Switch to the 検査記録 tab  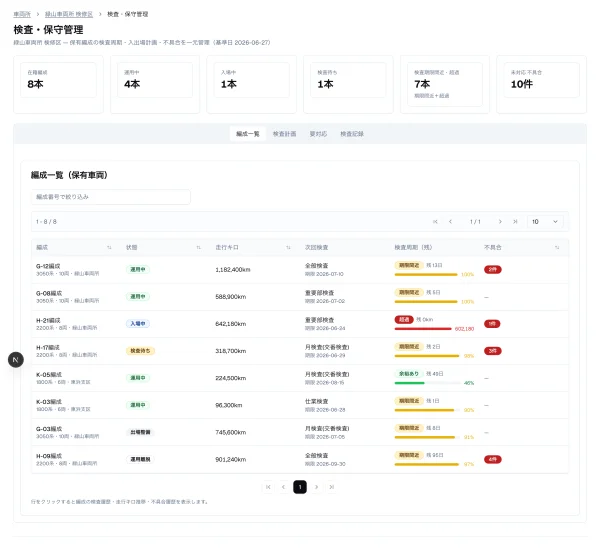[x=352, y=134]
